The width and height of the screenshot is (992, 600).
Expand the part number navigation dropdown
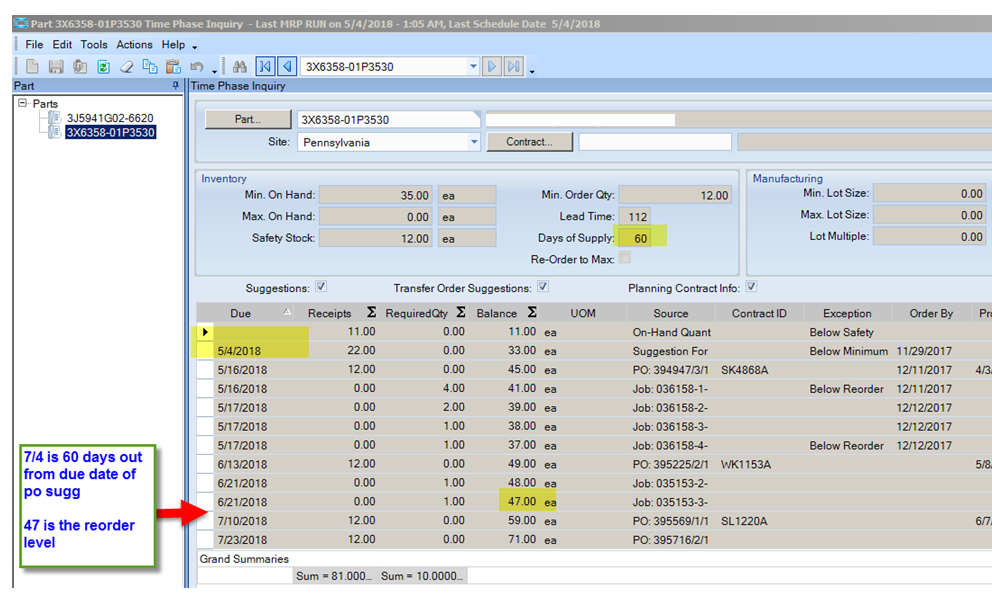point(473,67)
